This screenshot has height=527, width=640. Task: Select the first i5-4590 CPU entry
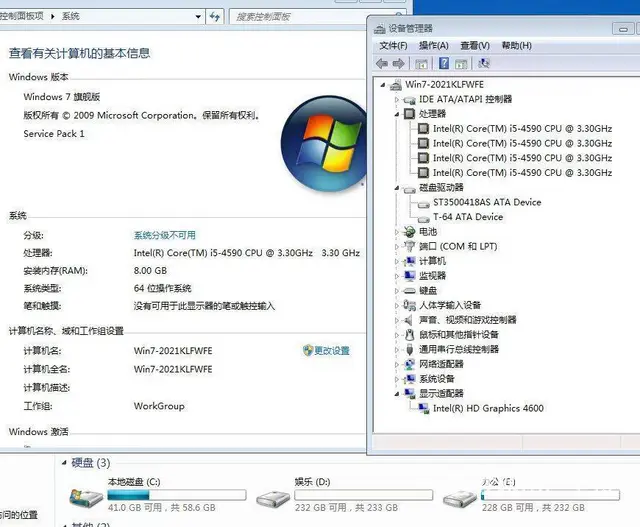coord(522,129)
